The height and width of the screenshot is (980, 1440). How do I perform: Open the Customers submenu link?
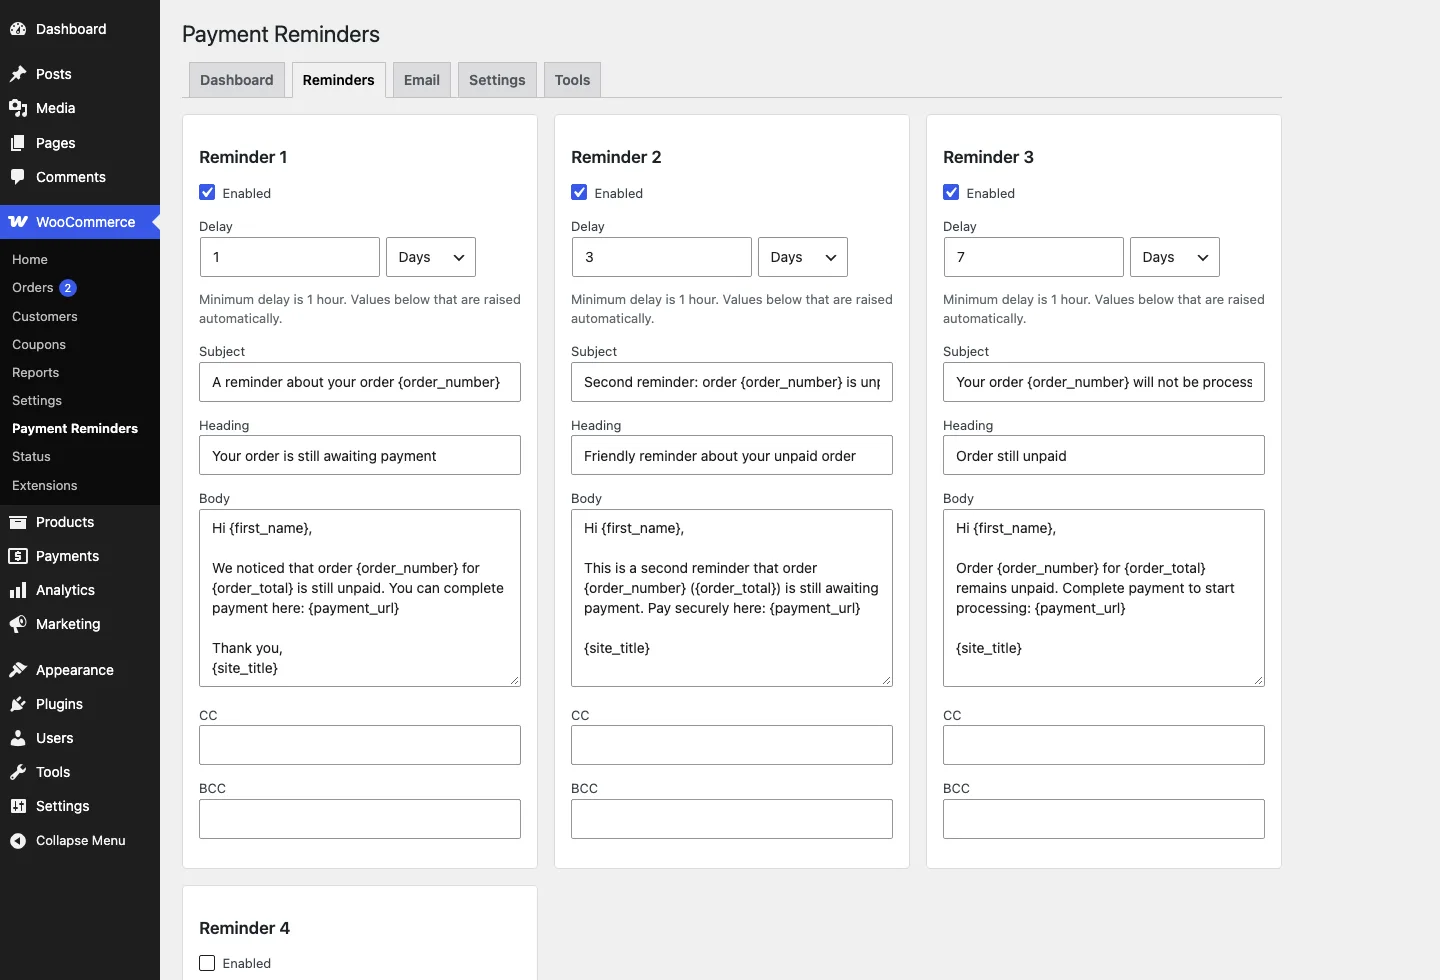point(45,316)
